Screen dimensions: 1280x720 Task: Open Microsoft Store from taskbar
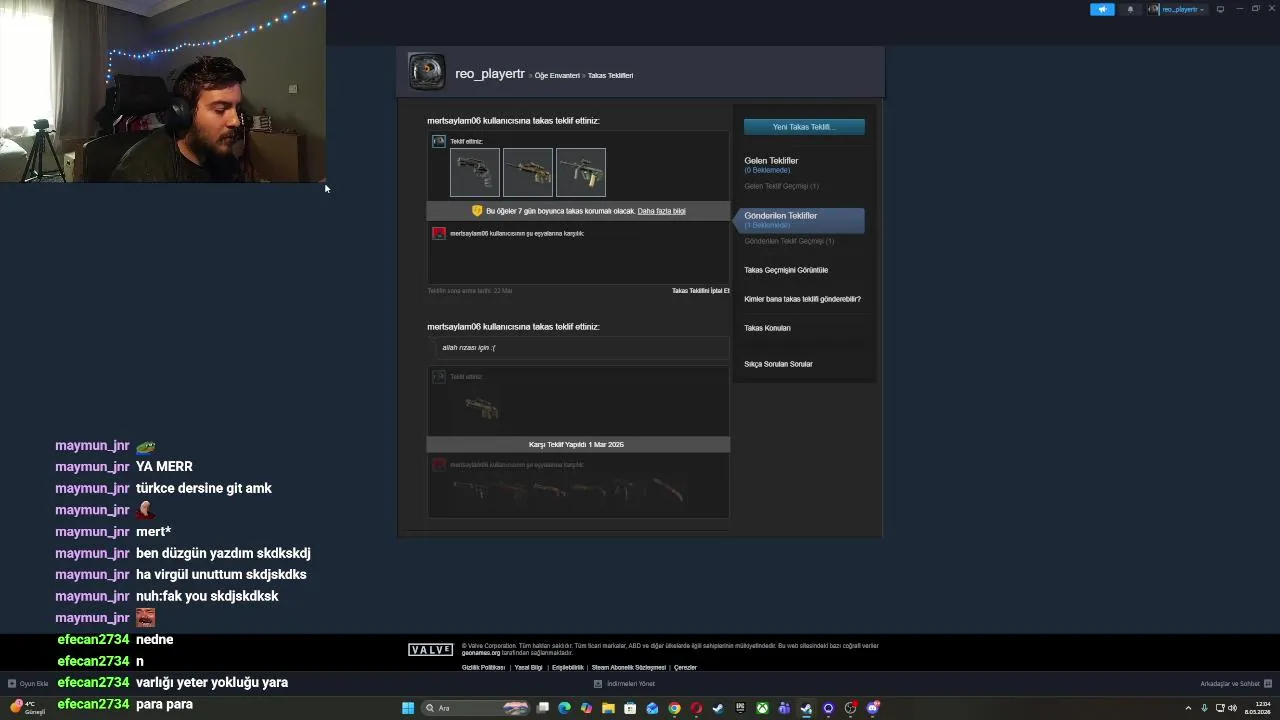[630, 708]
